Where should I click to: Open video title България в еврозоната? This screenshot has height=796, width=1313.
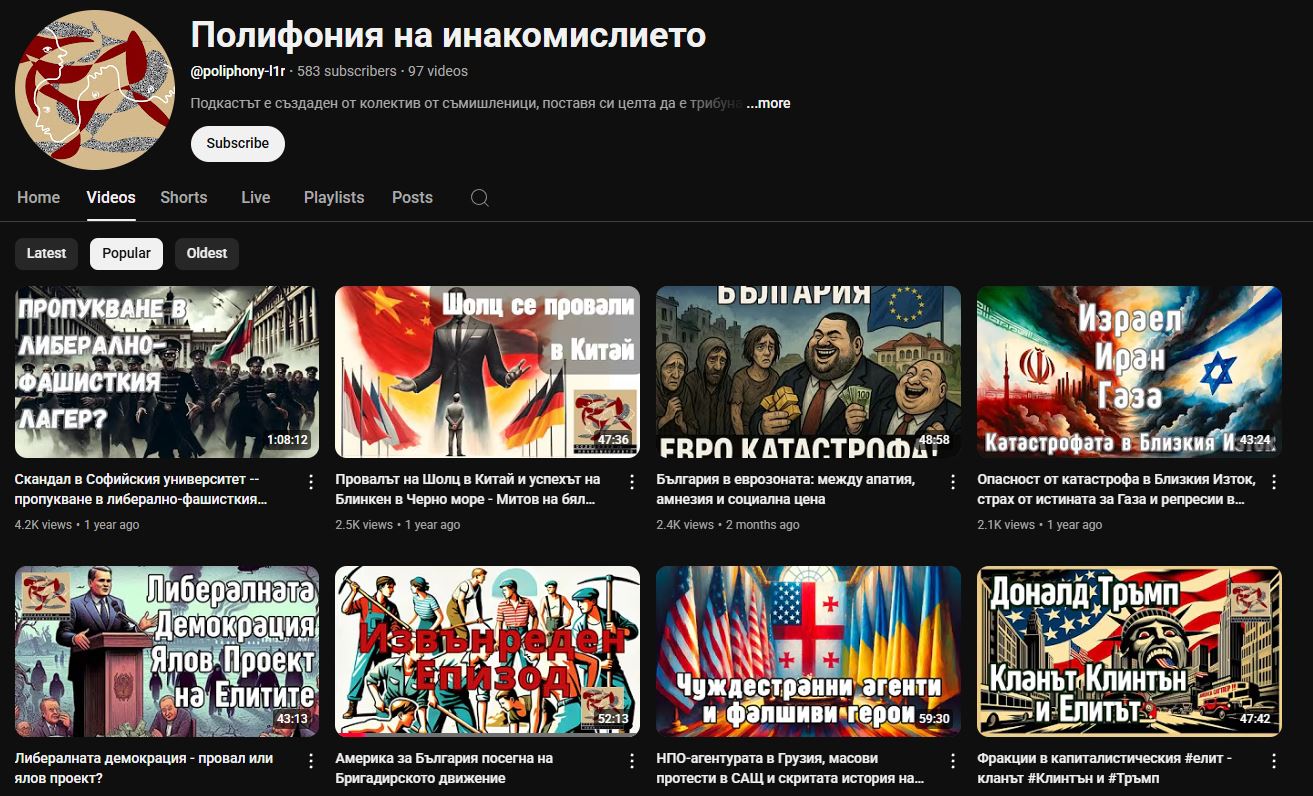click(785, 489)
